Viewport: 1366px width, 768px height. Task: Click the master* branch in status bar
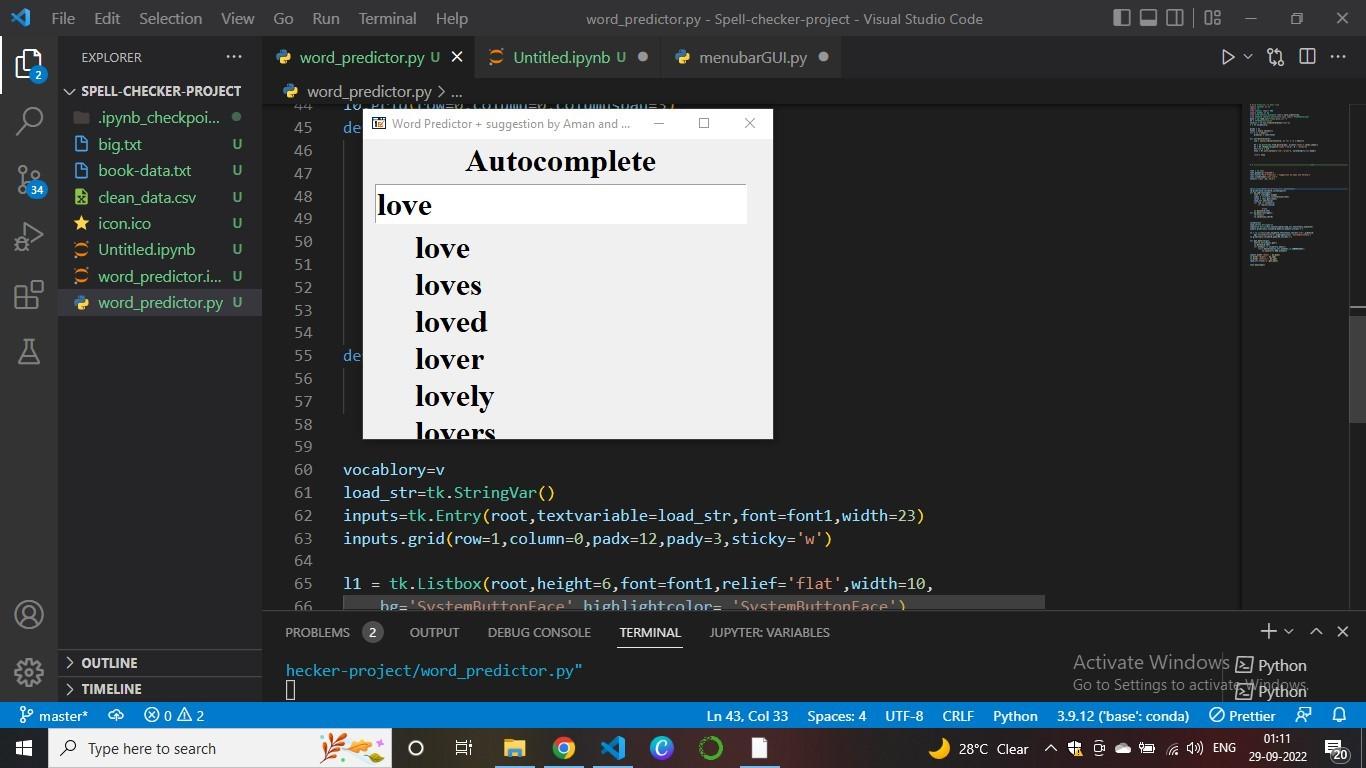tap(54, 716)
